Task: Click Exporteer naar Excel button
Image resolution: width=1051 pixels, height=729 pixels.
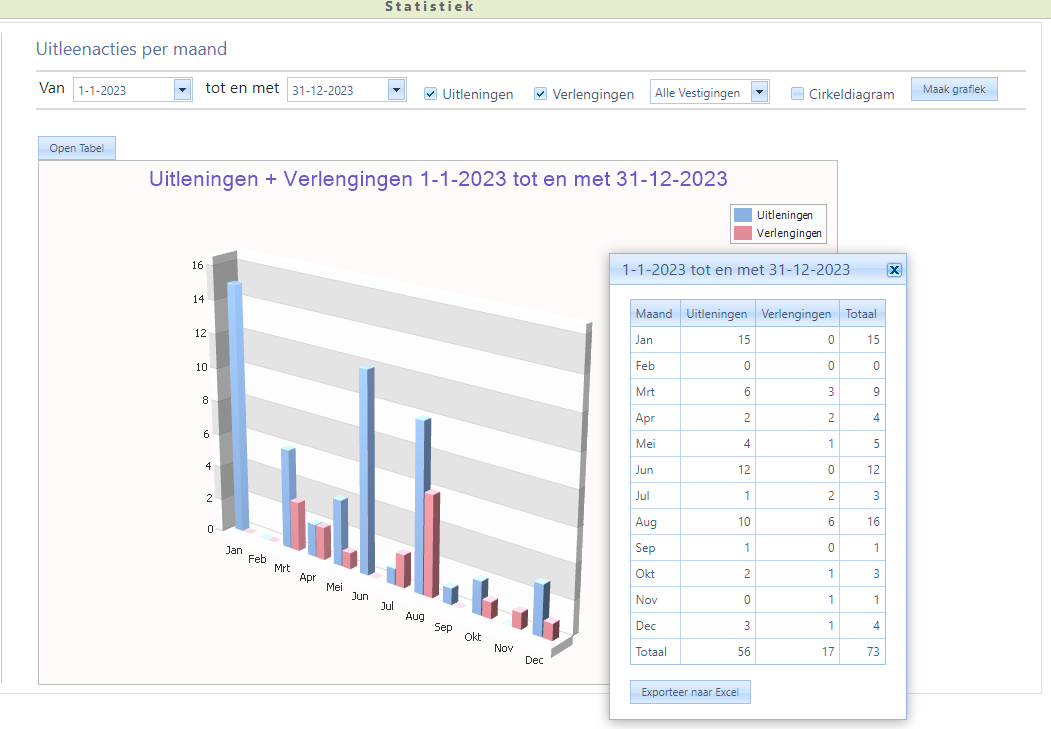Action: [x=689, y=692]
